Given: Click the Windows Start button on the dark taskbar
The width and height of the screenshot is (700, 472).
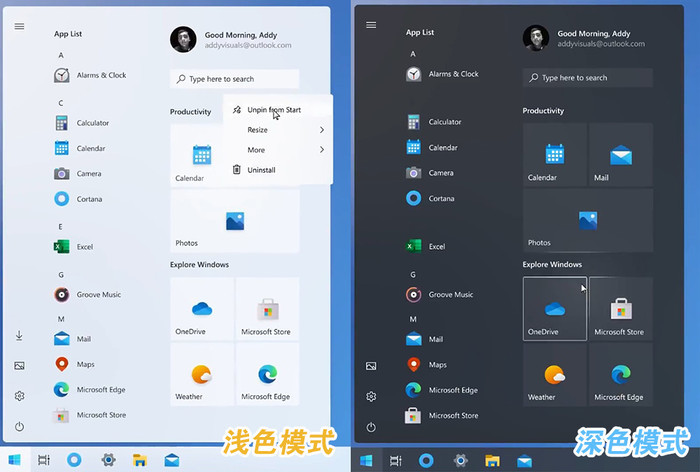Looking at the screenshot, I should coord(366,460).
